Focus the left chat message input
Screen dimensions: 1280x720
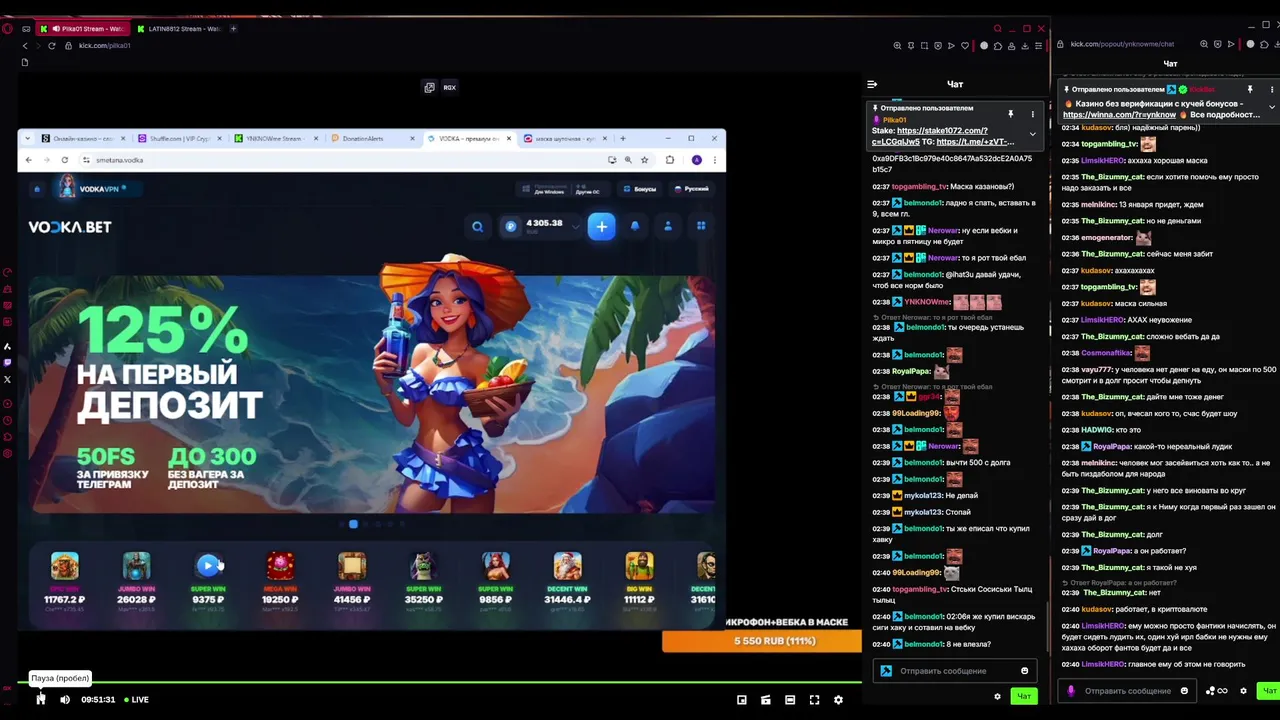tap(955, 671)
